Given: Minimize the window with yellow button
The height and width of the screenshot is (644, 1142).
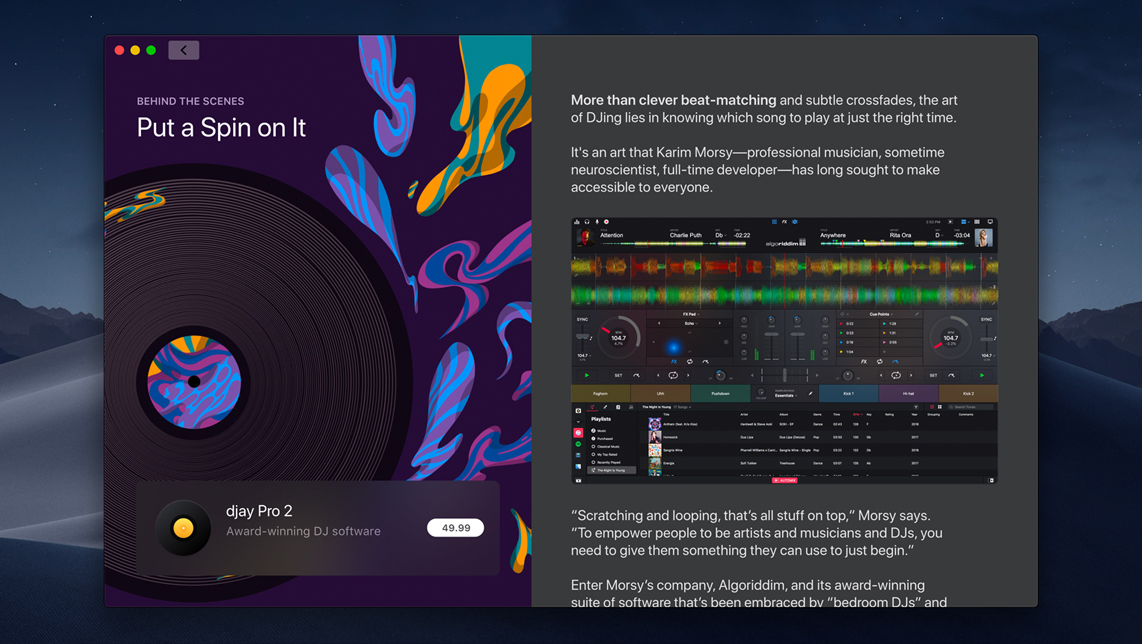Looking at the screenshot, I should tap(135, 50).
